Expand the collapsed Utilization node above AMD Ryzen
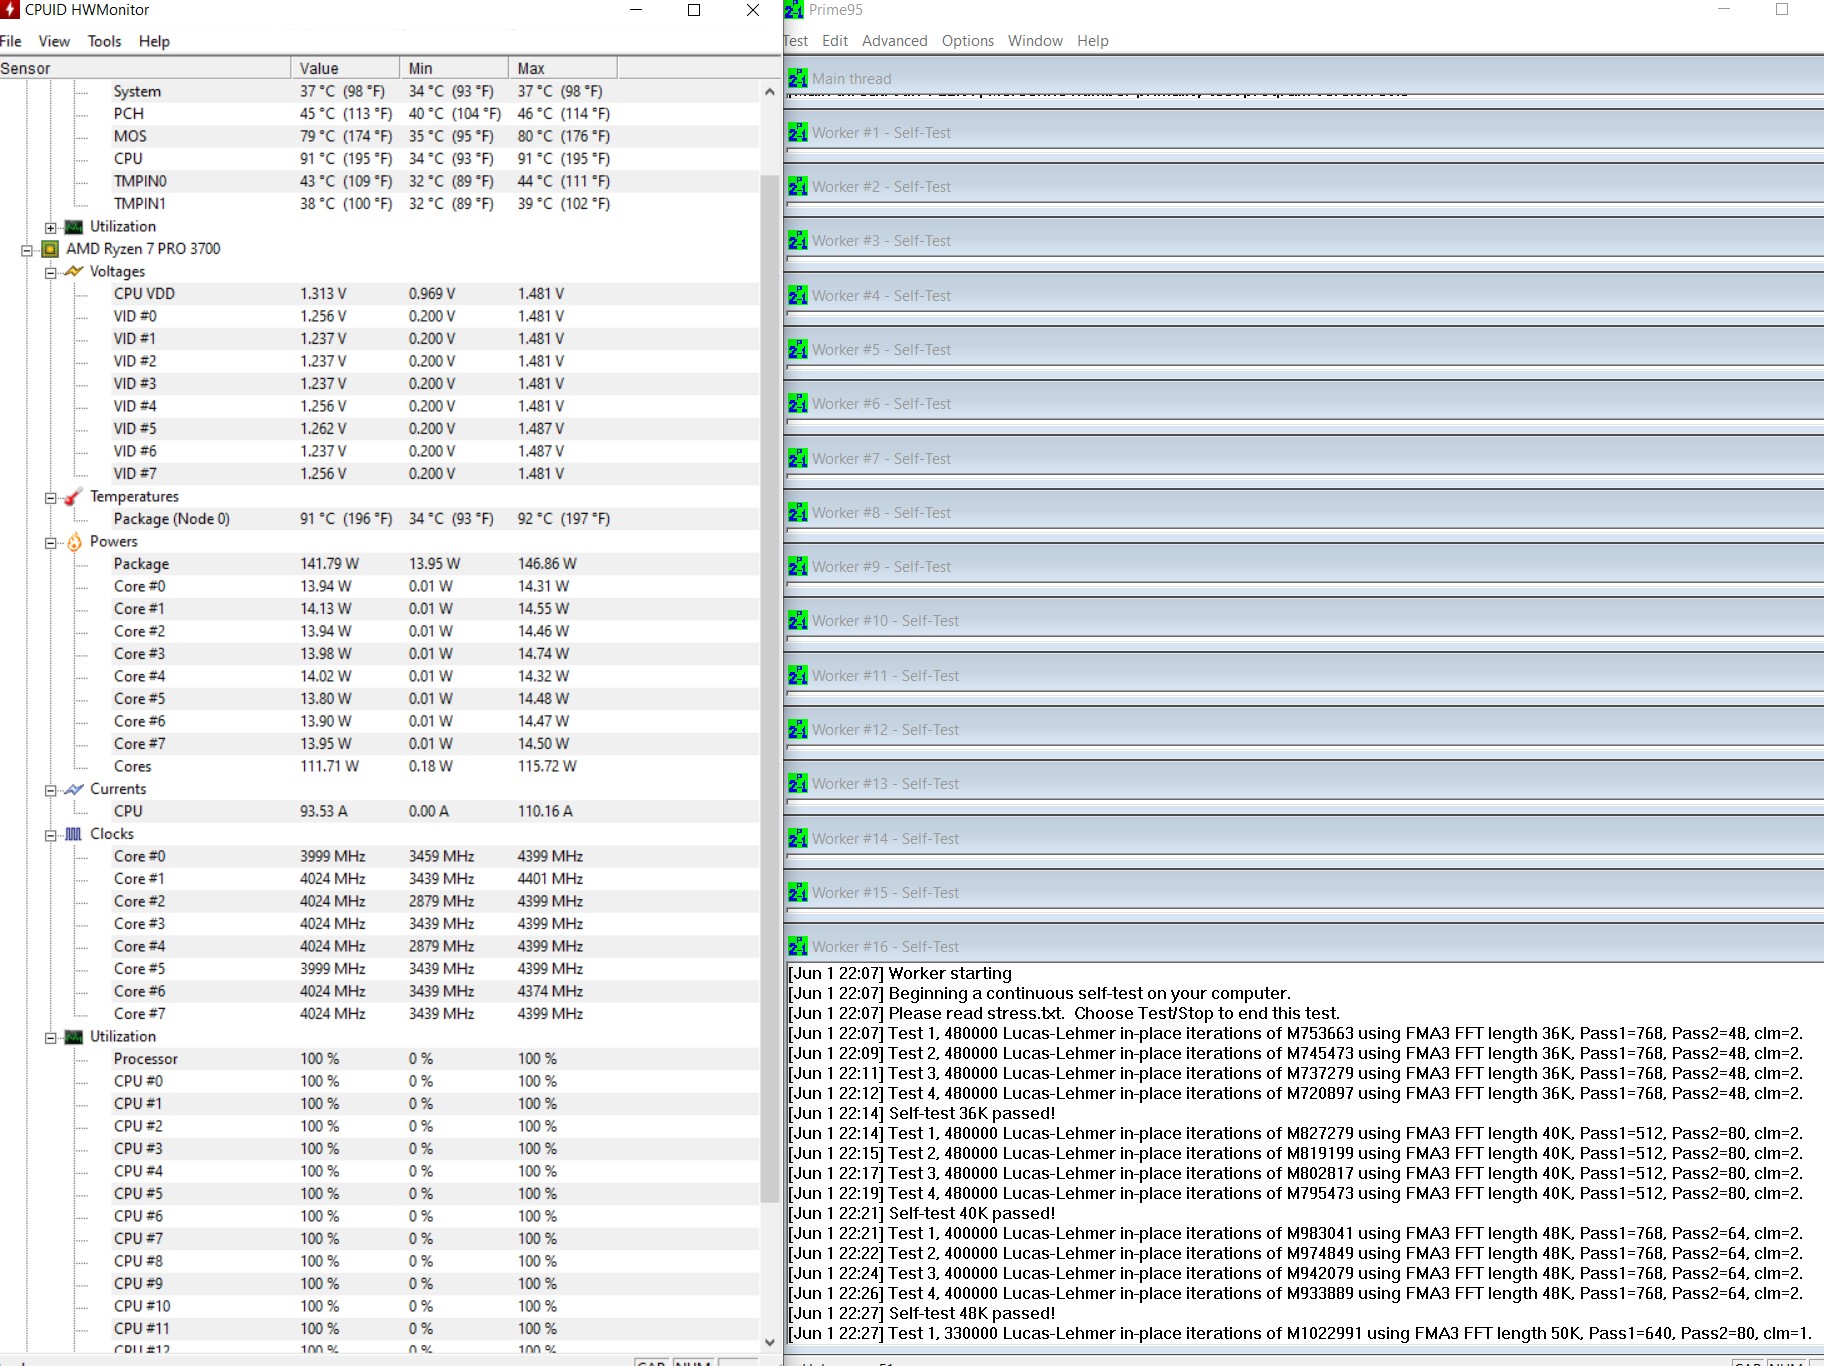The image size is (1824, 1366). click(x=50, y=228)
